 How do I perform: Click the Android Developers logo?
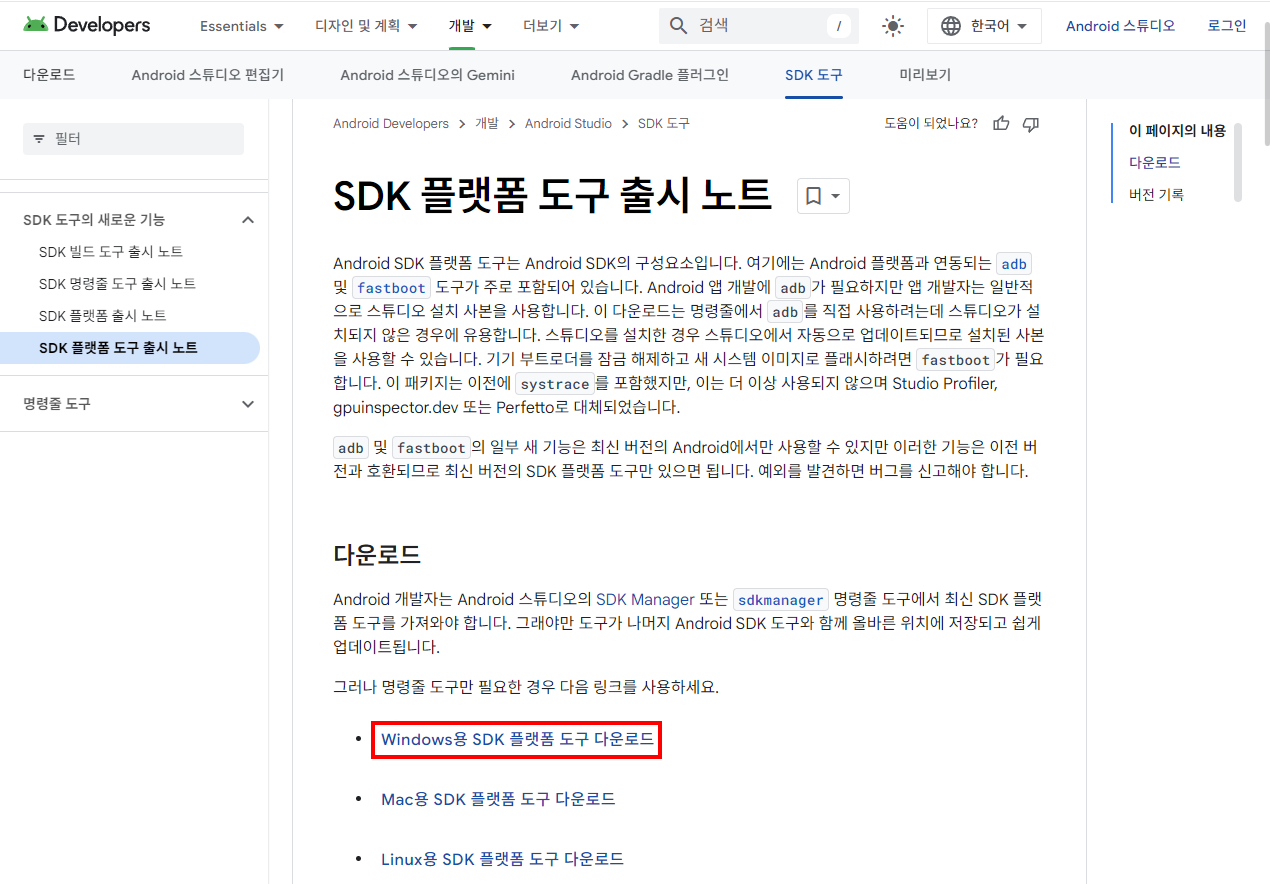point(86,25)
